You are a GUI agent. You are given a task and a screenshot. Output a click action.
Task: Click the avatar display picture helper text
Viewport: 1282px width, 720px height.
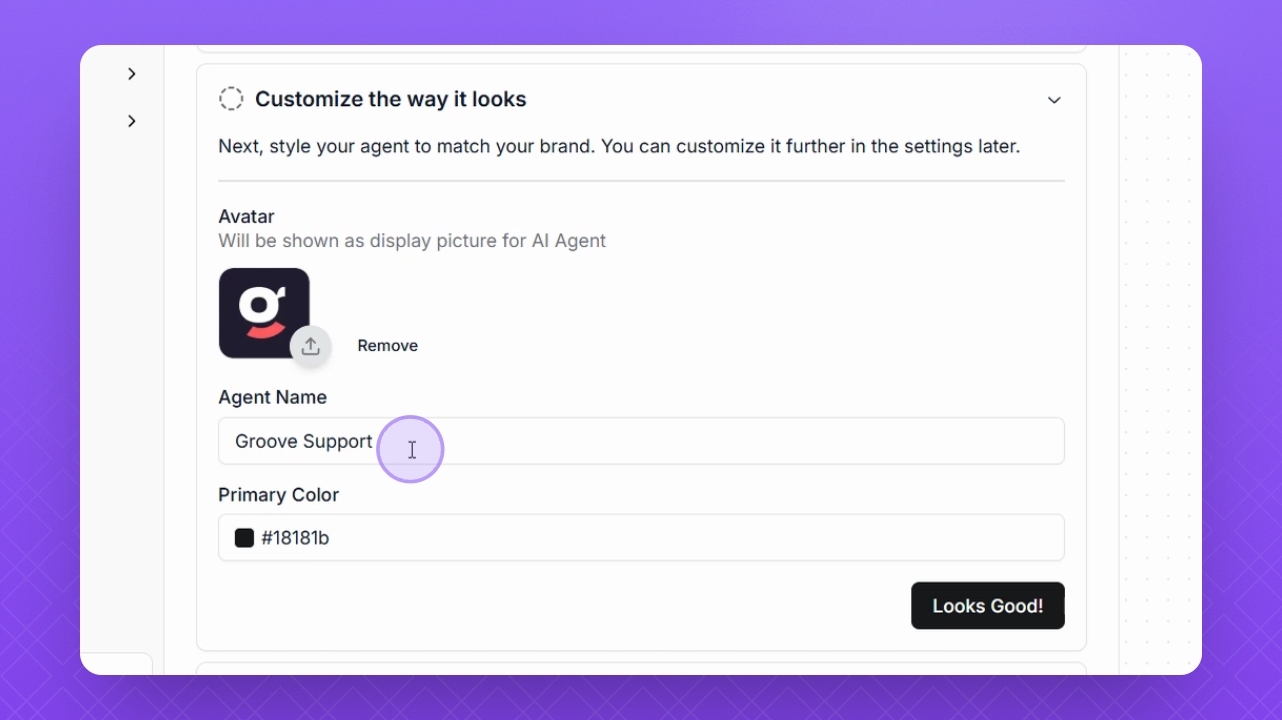[x=411, y=241]
